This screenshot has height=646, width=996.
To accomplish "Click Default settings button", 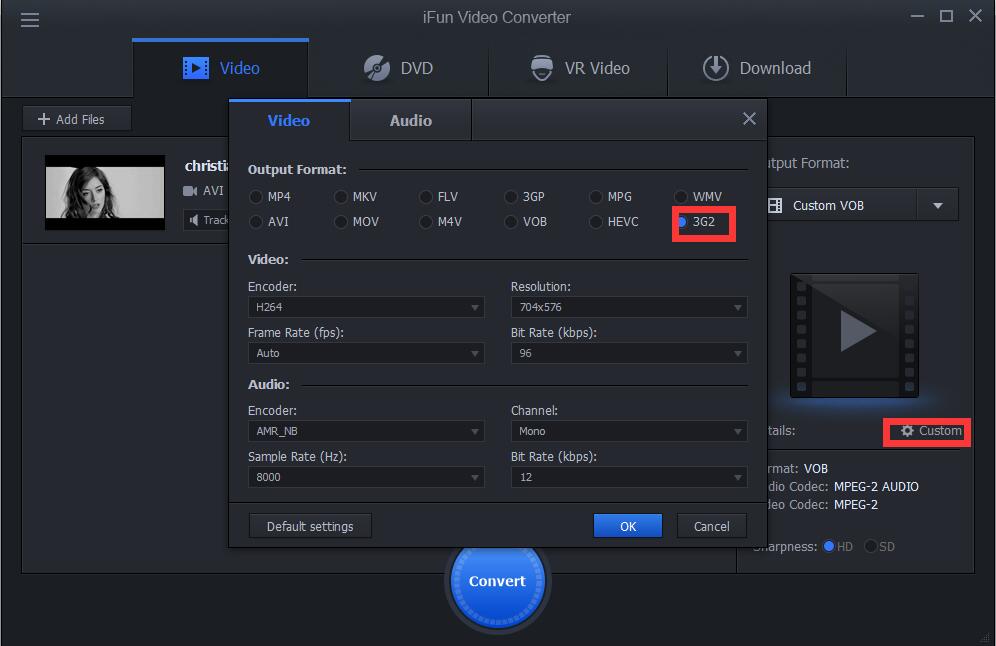I will click(x=310, y=526).
